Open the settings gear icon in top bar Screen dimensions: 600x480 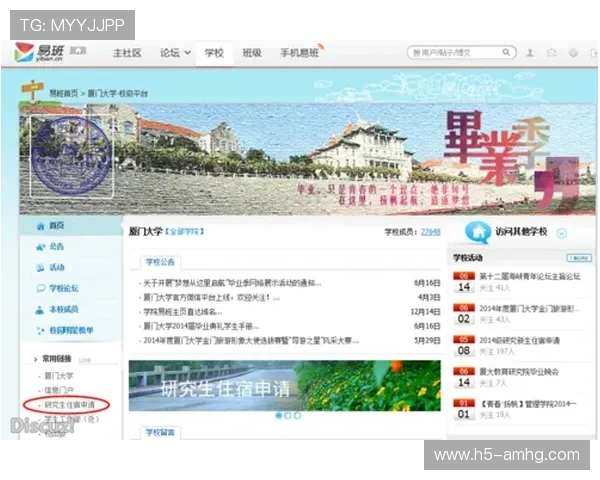tap(573, 53)
